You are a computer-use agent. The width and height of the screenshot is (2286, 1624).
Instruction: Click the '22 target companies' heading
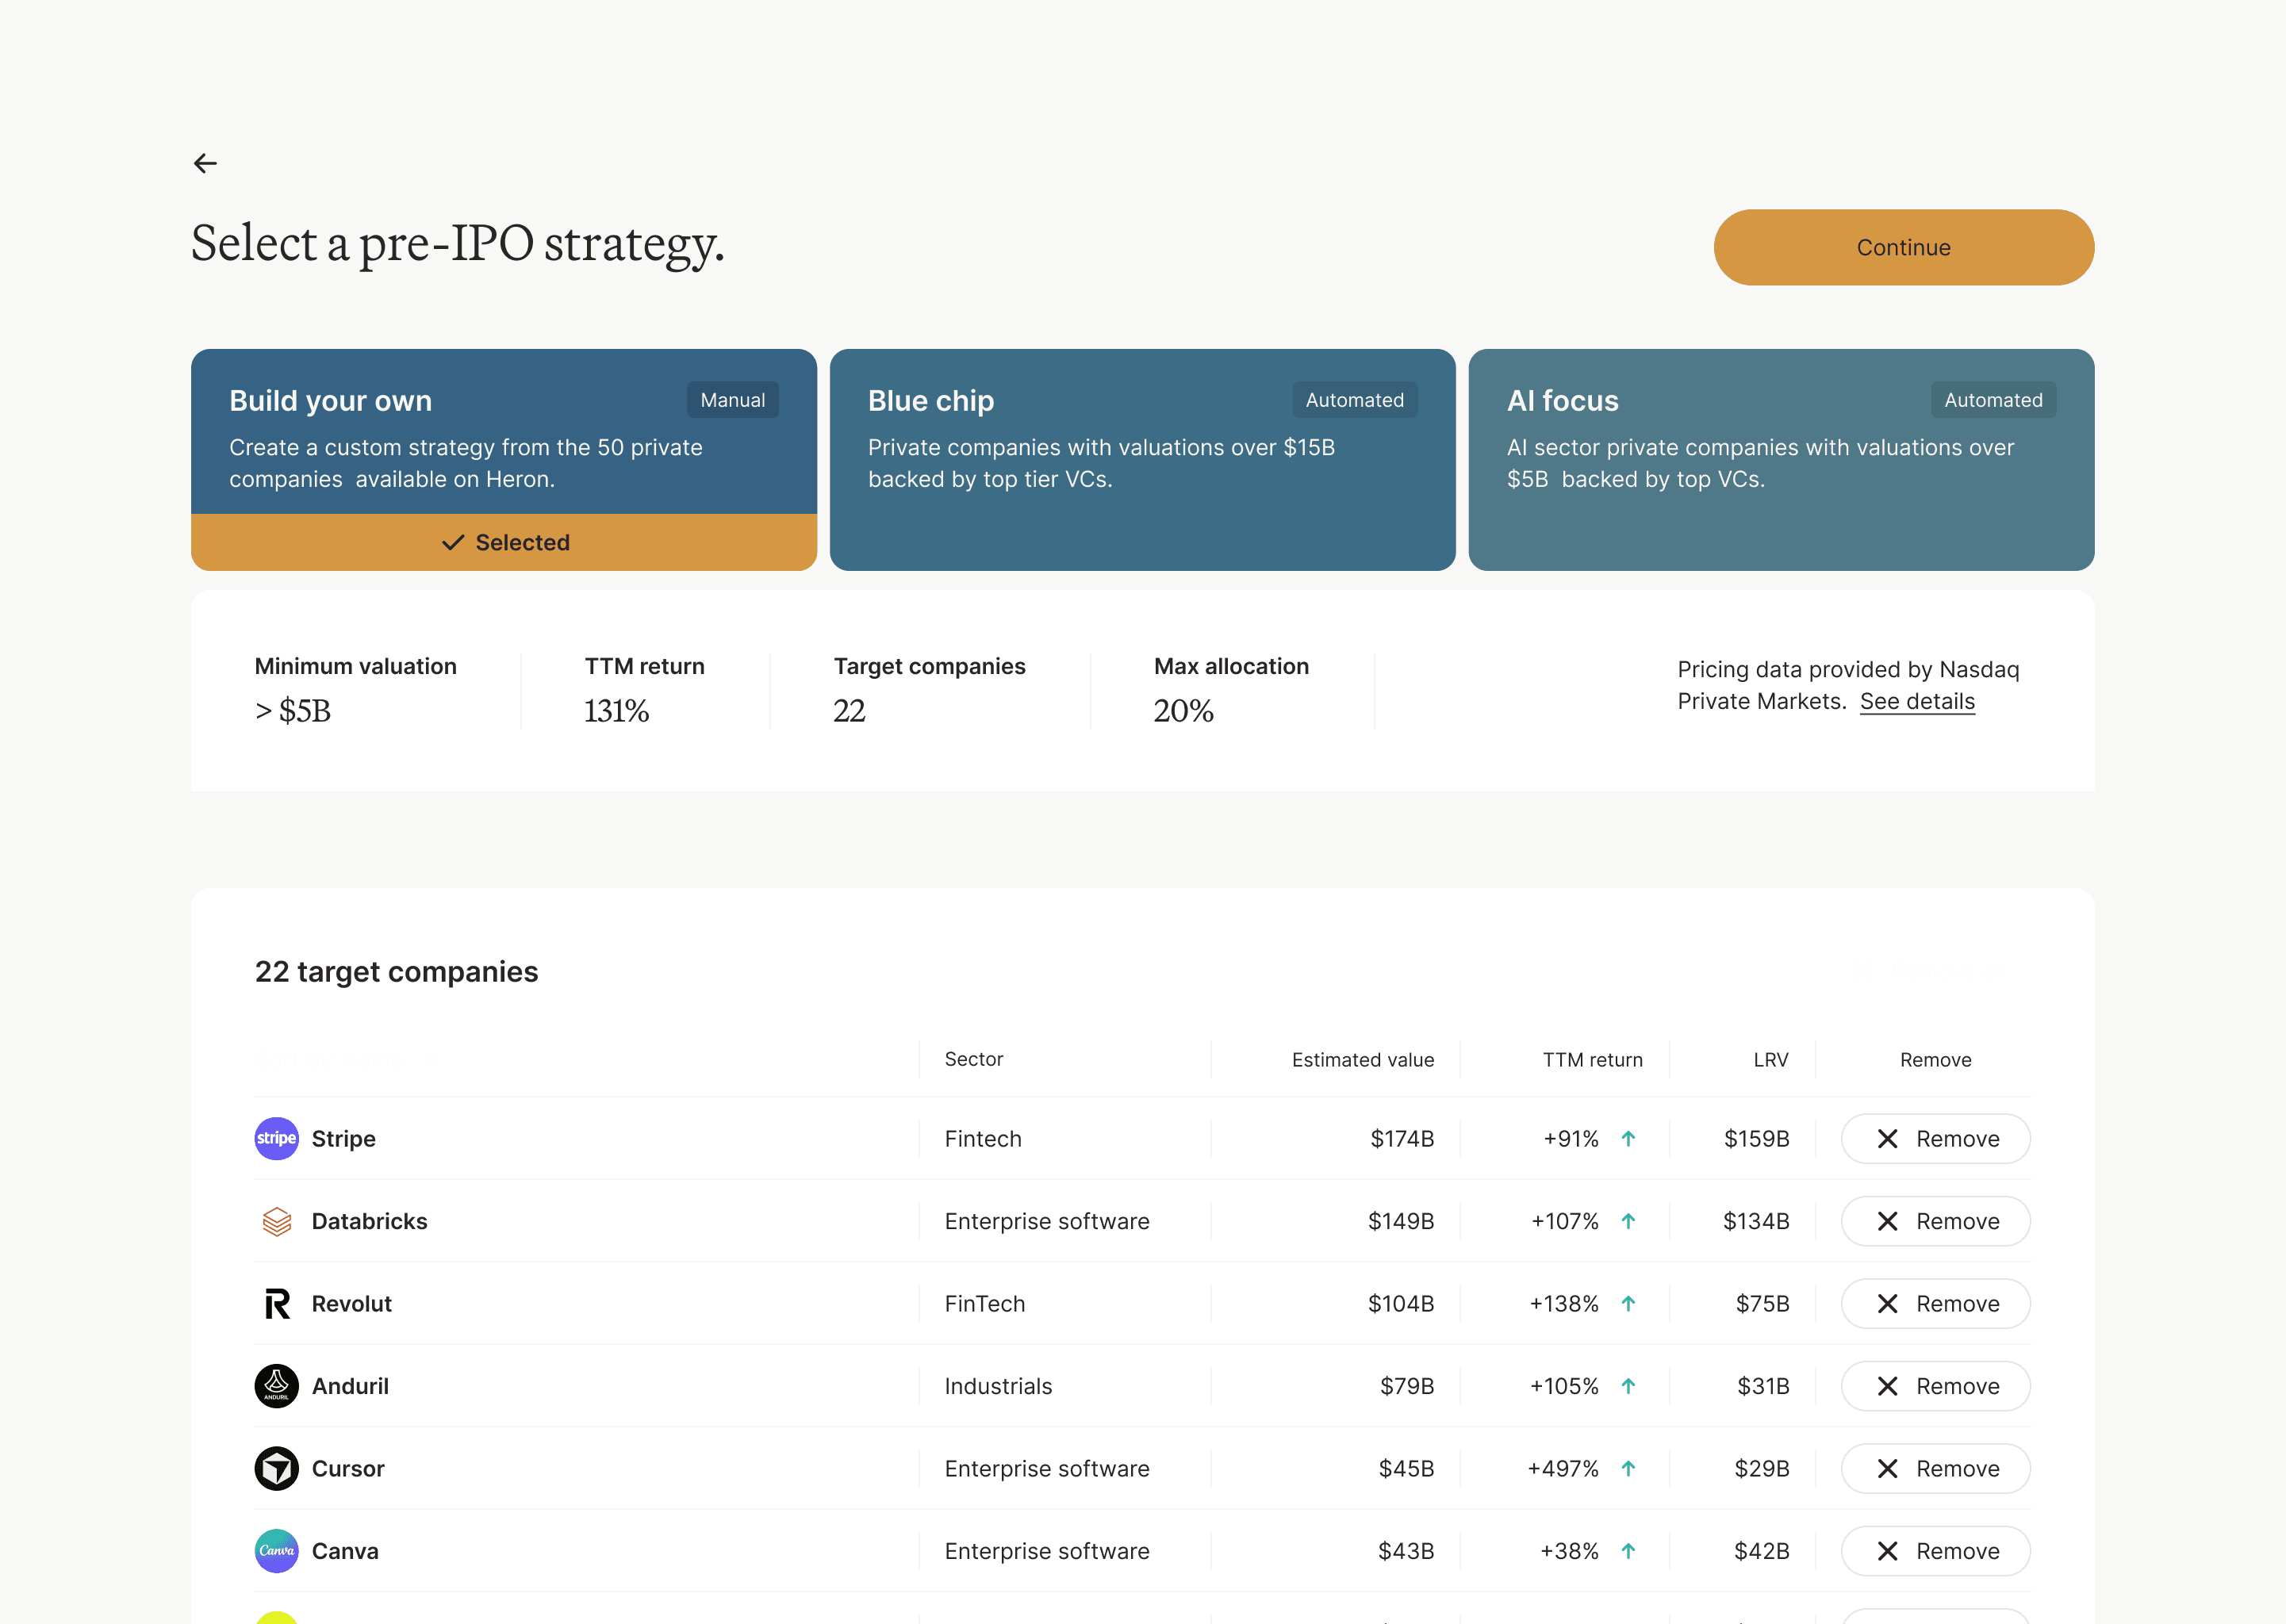point(396,972)
